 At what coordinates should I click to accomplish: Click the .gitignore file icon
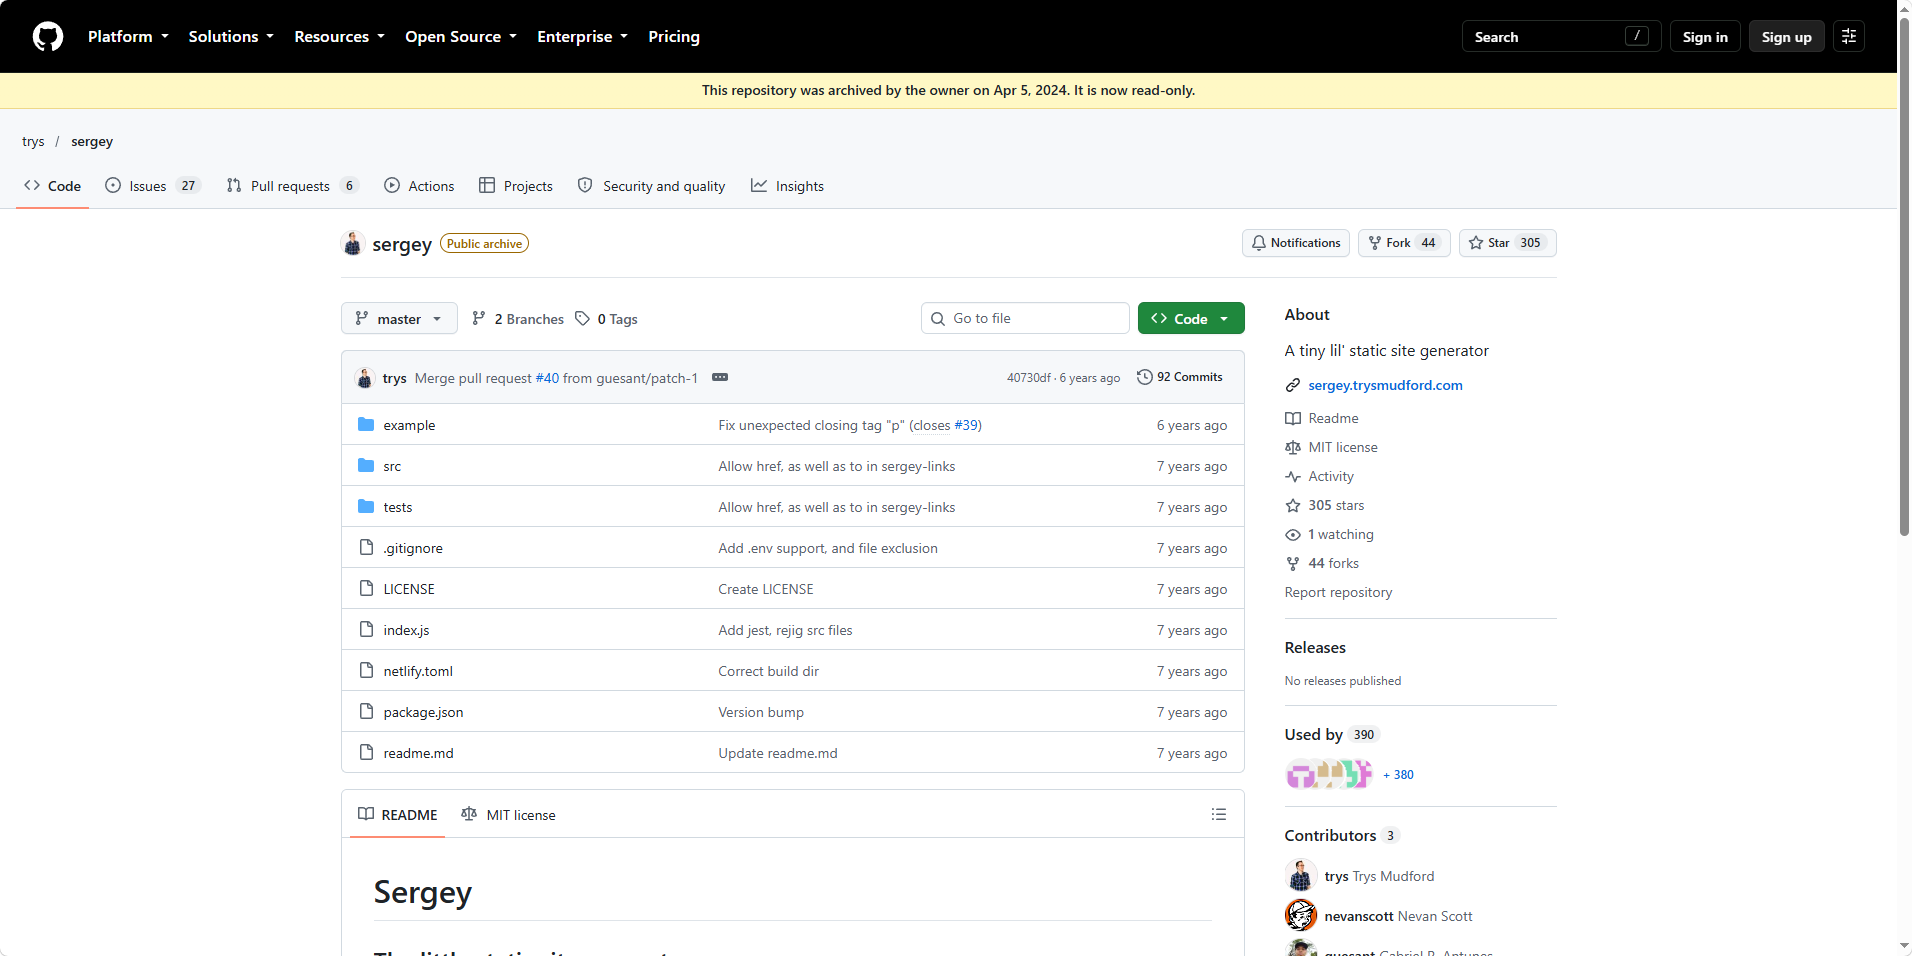366,547
